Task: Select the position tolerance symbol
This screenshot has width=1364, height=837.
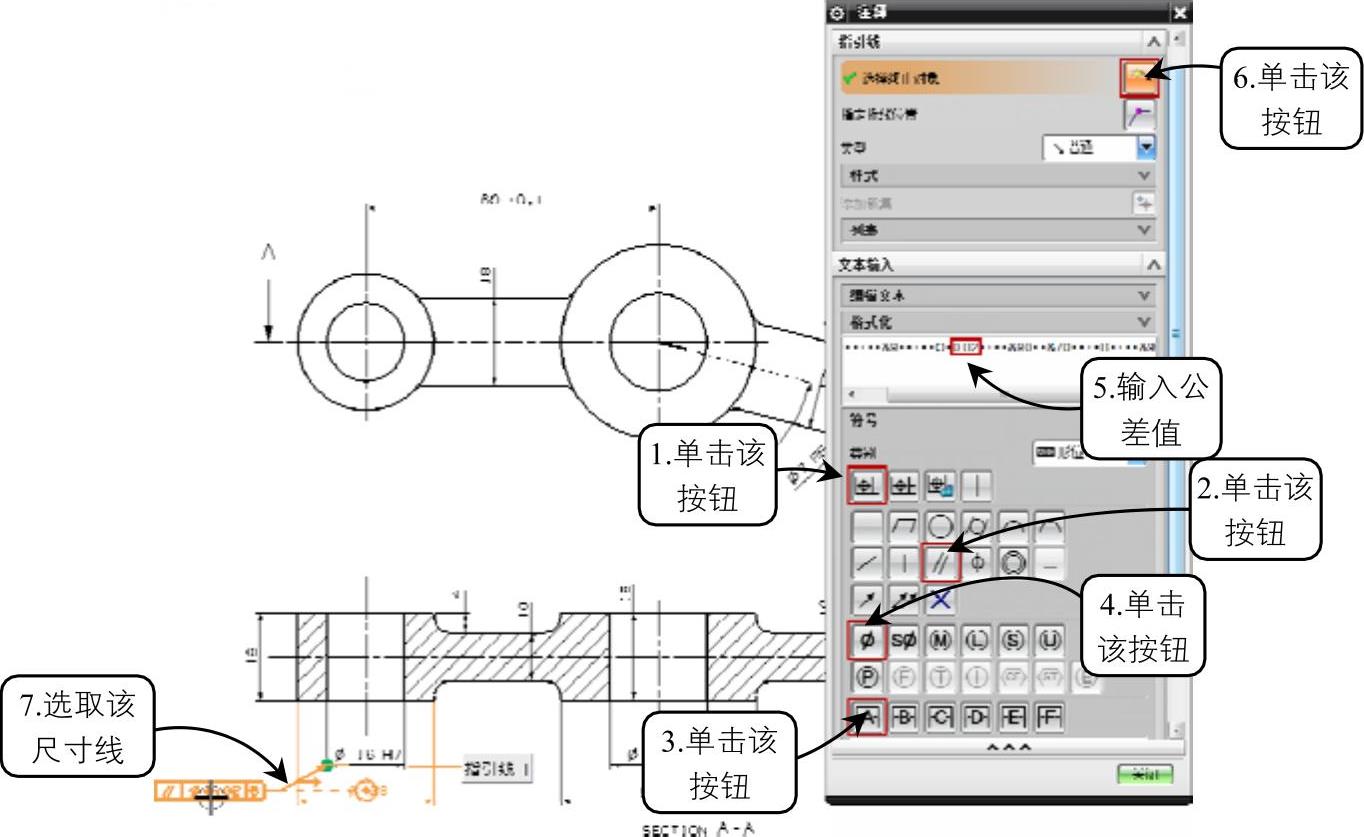Action: [977, 563]
